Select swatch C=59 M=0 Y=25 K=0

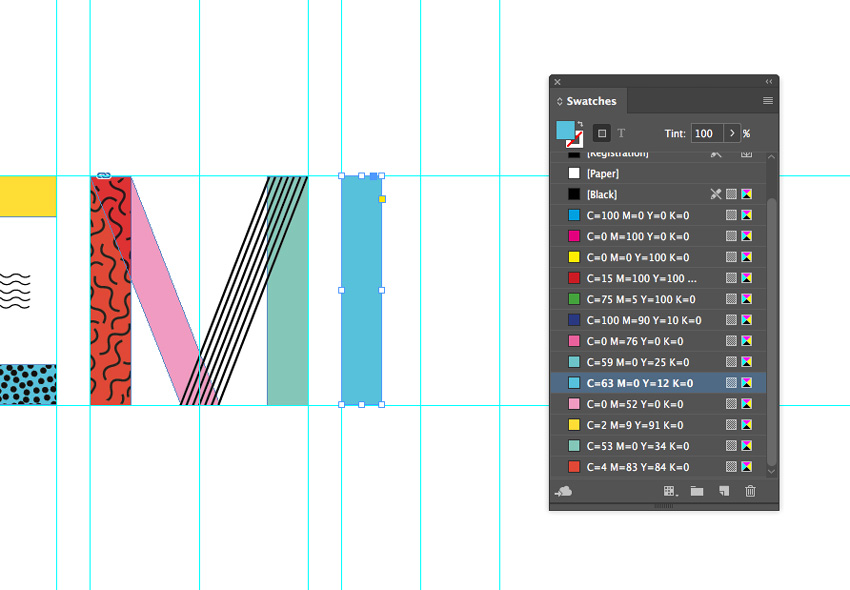pyautogui.click(x=658, y=362)
